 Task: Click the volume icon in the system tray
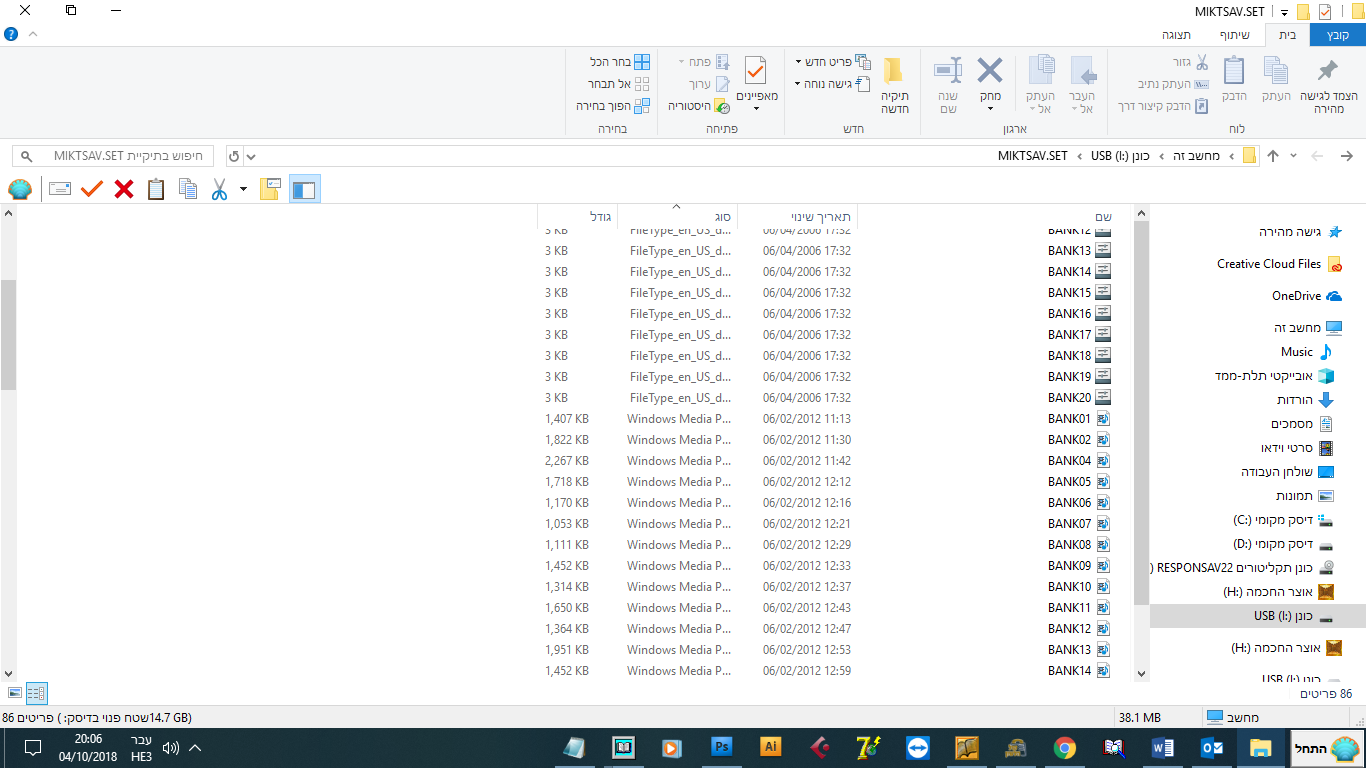pyautogui.click(x=170, y=747)
